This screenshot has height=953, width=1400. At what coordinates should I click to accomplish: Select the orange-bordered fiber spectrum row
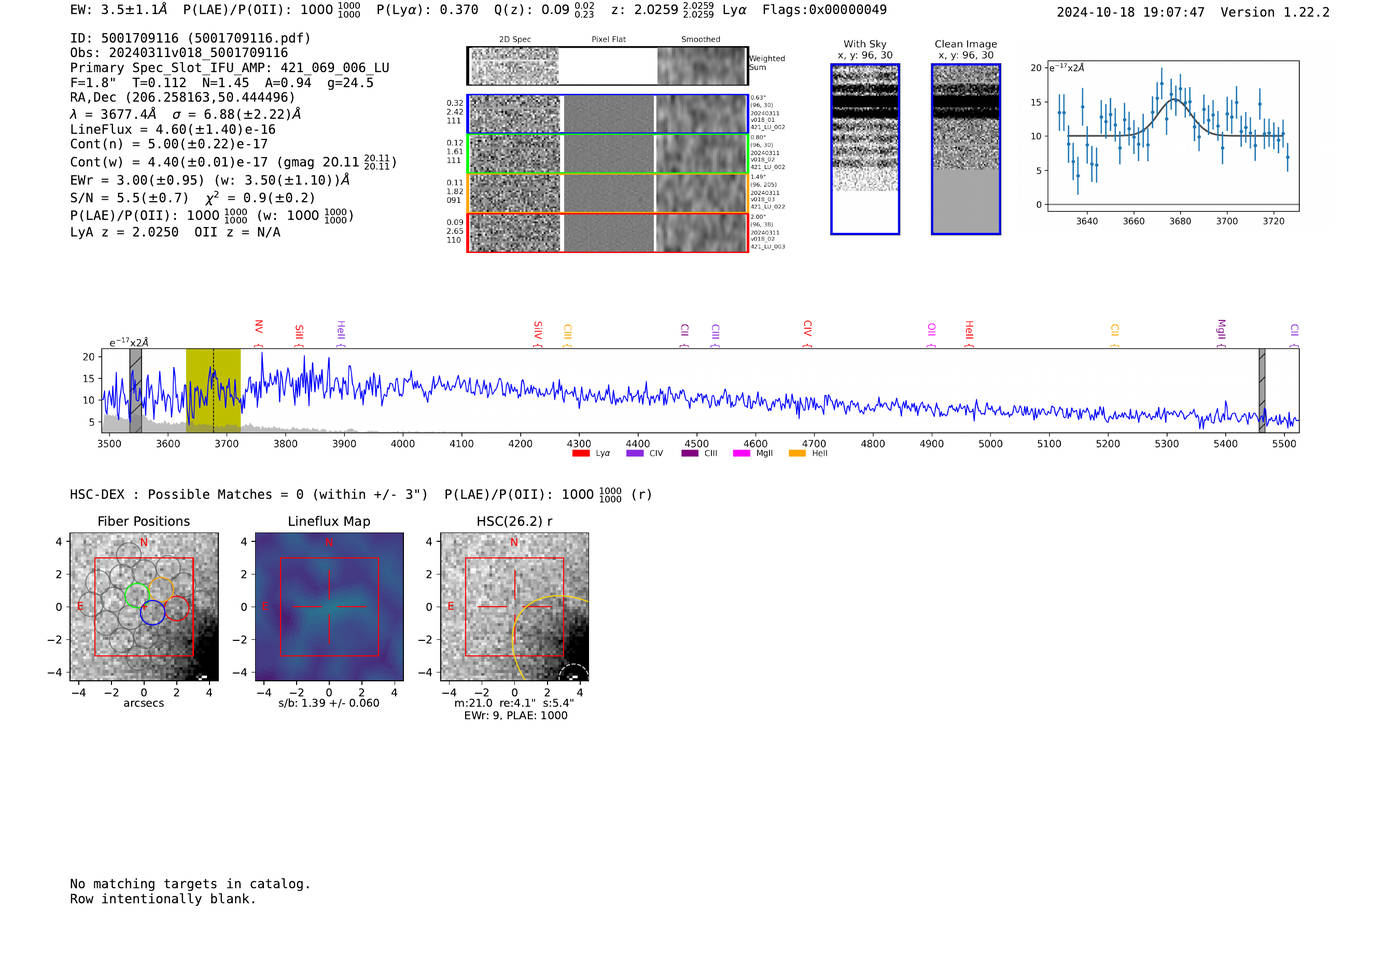[x=607, y=193]
